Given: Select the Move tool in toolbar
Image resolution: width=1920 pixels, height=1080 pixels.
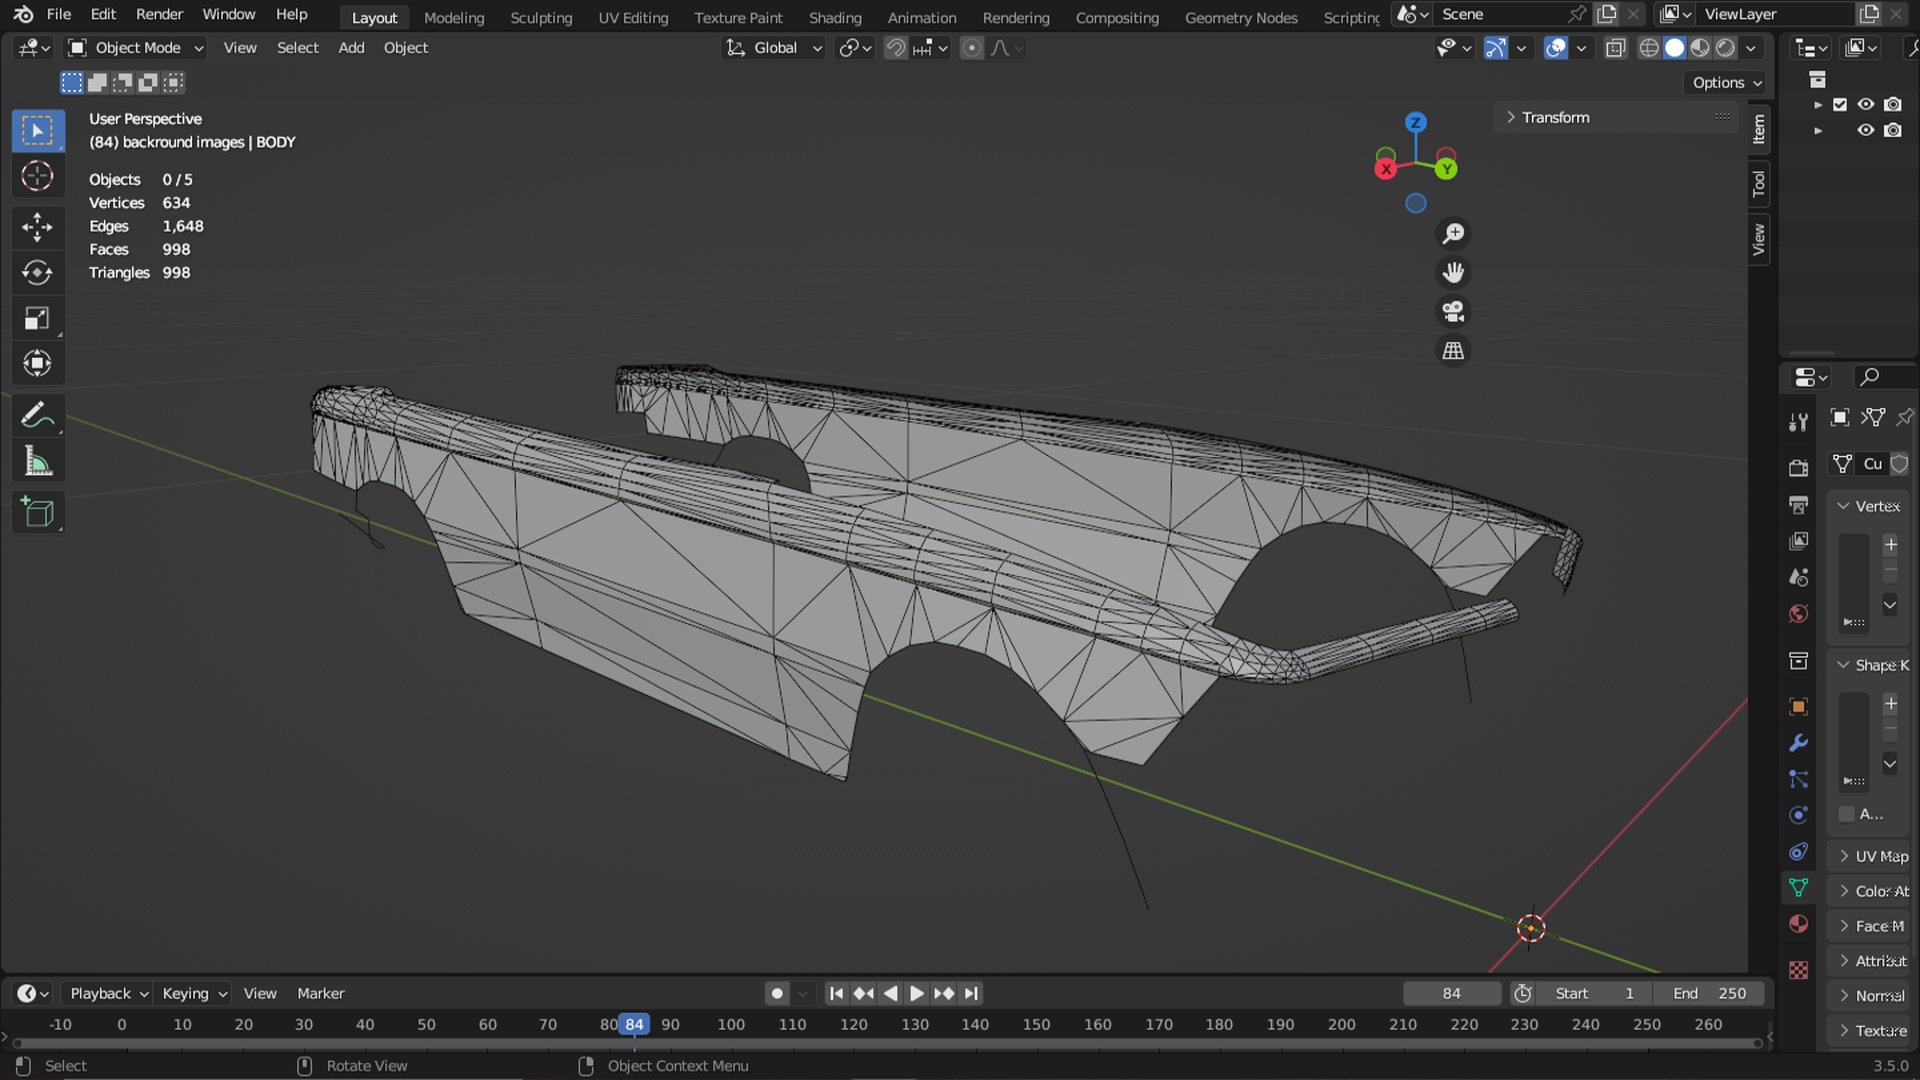Looking at the screenshot, I should 37,227.
